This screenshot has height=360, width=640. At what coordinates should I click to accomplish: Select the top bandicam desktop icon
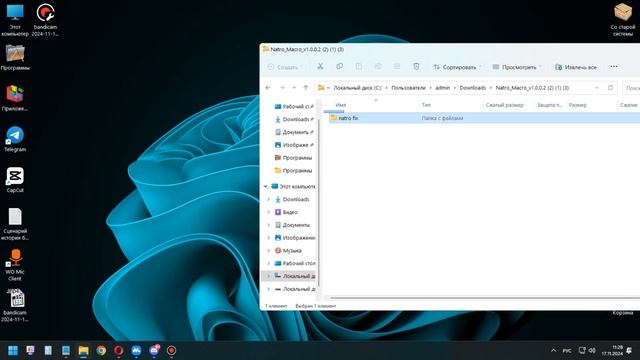pos(45,20)
